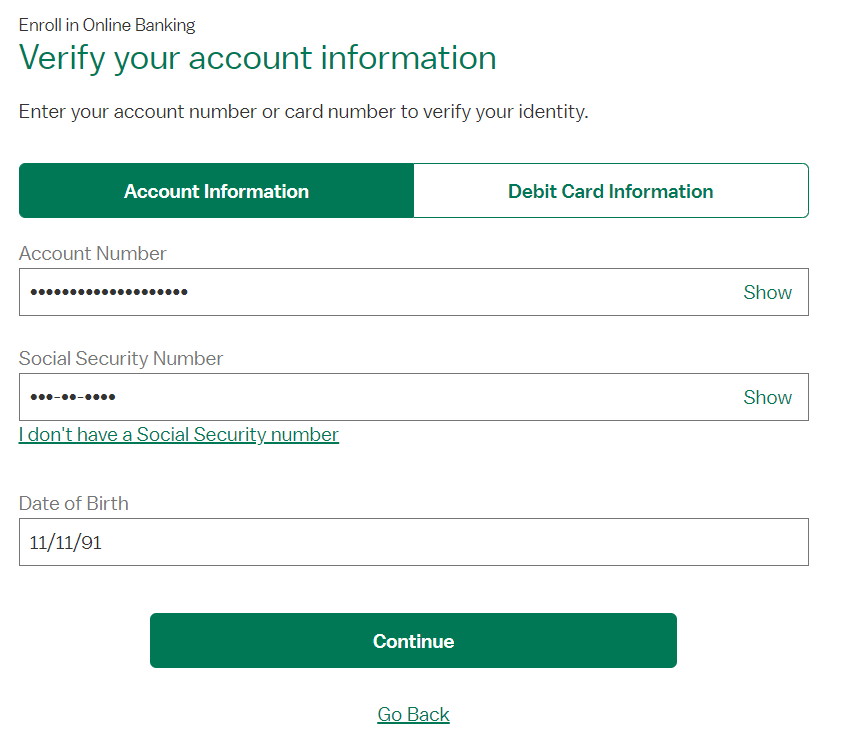Select the Date of Birth input box
Viewport: 861px width, 756px height.
click(x=413, y=542)
